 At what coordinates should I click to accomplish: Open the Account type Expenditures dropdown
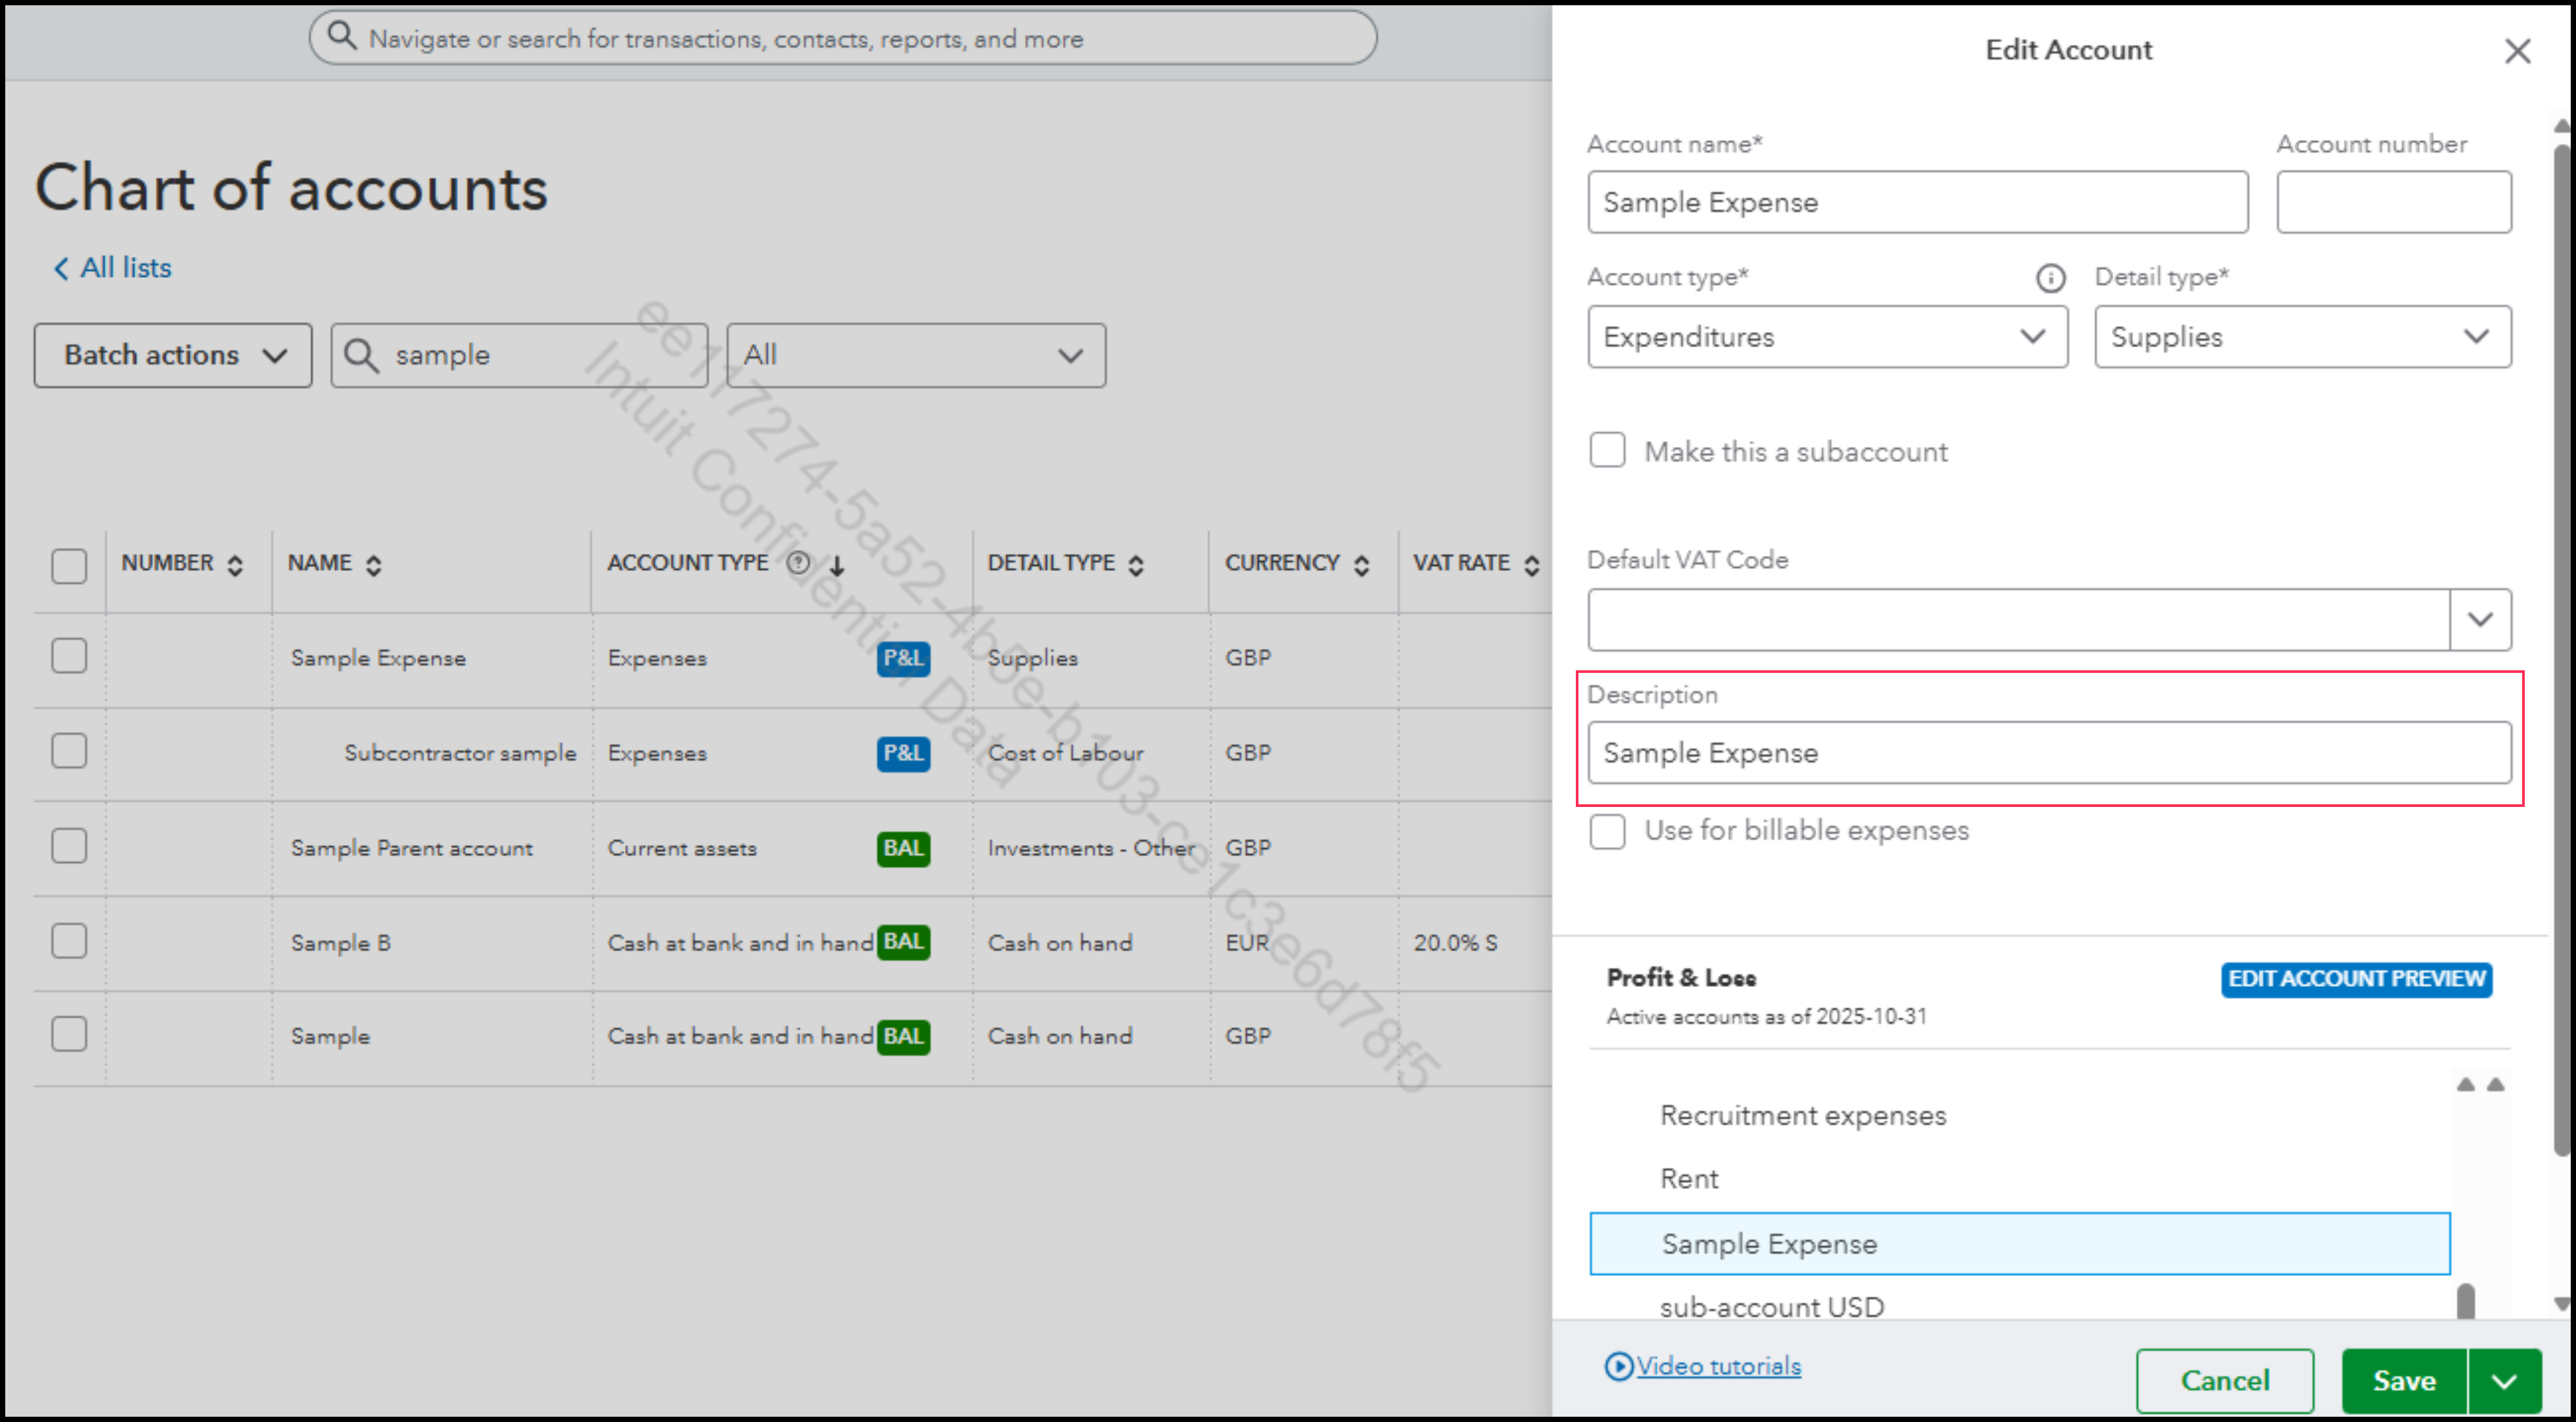click(1827, 337)
